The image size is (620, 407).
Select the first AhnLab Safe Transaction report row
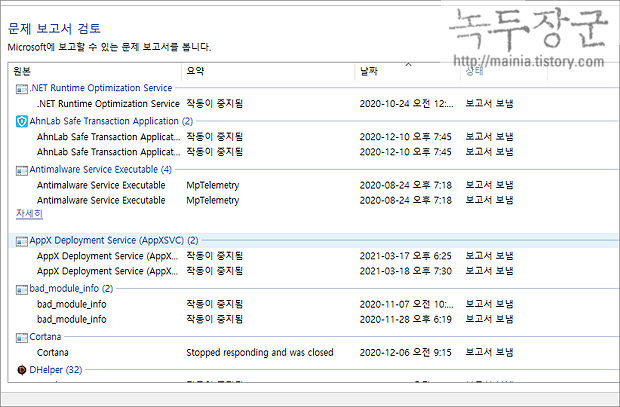click(313, 137)
